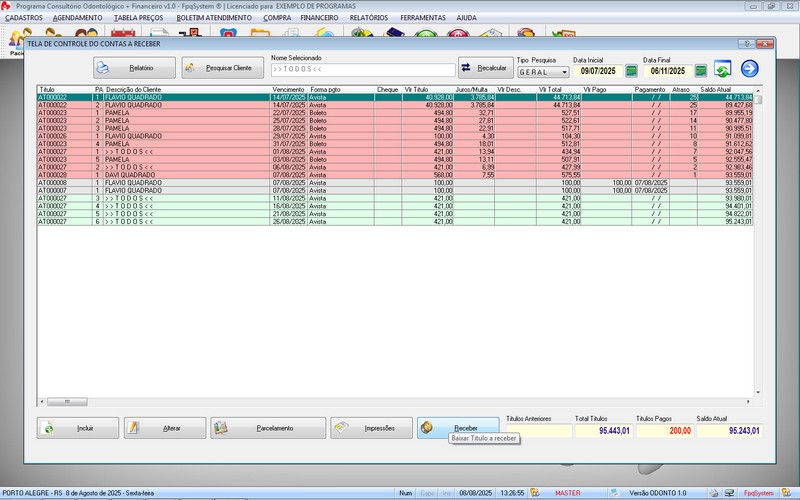Click the Relatório printer button
Viewport: 800px width, 500px height.
pos(136,68)
